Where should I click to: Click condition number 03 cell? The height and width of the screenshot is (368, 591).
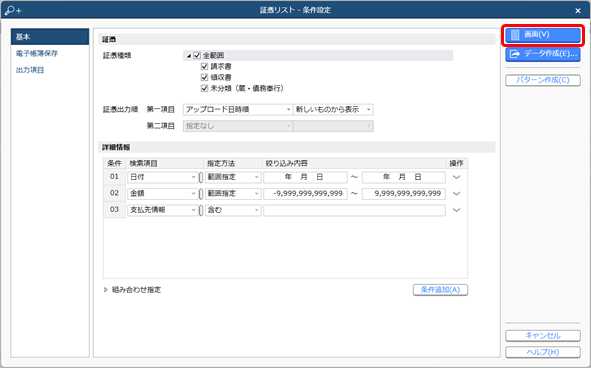[114, 210]
